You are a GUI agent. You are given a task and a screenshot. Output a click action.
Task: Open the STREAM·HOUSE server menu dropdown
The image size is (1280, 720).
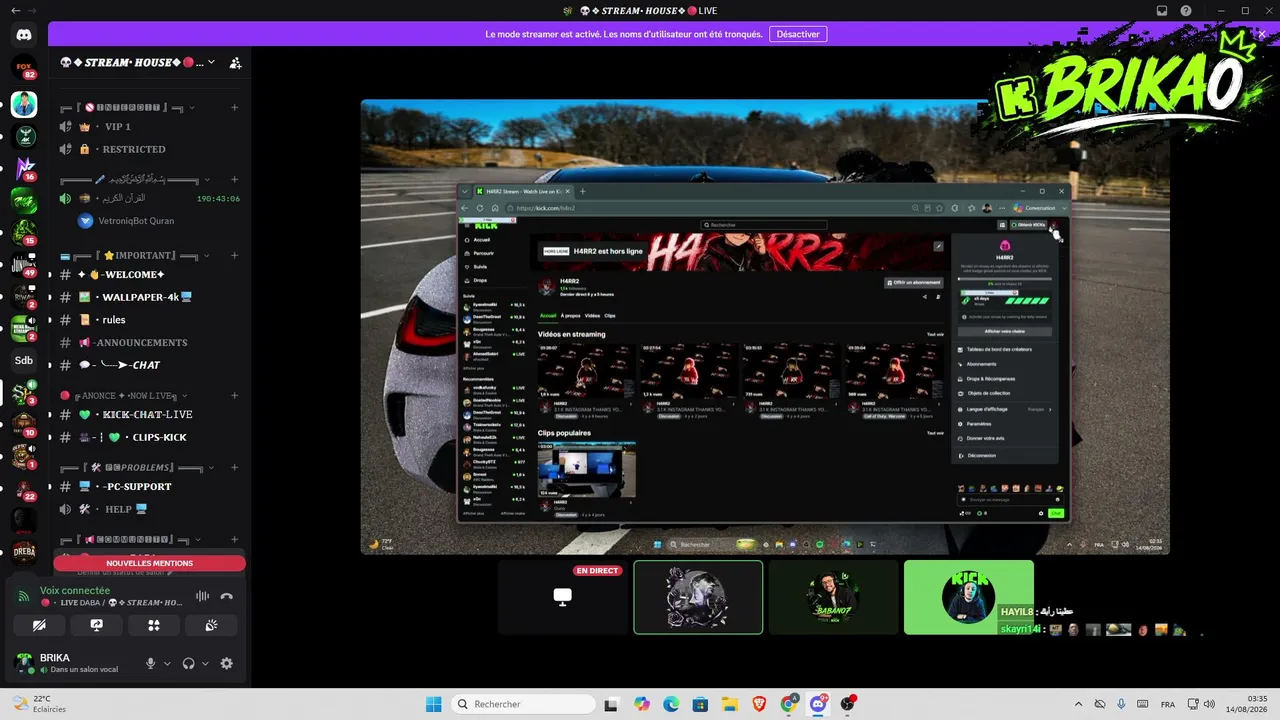[x=211, y=62]
